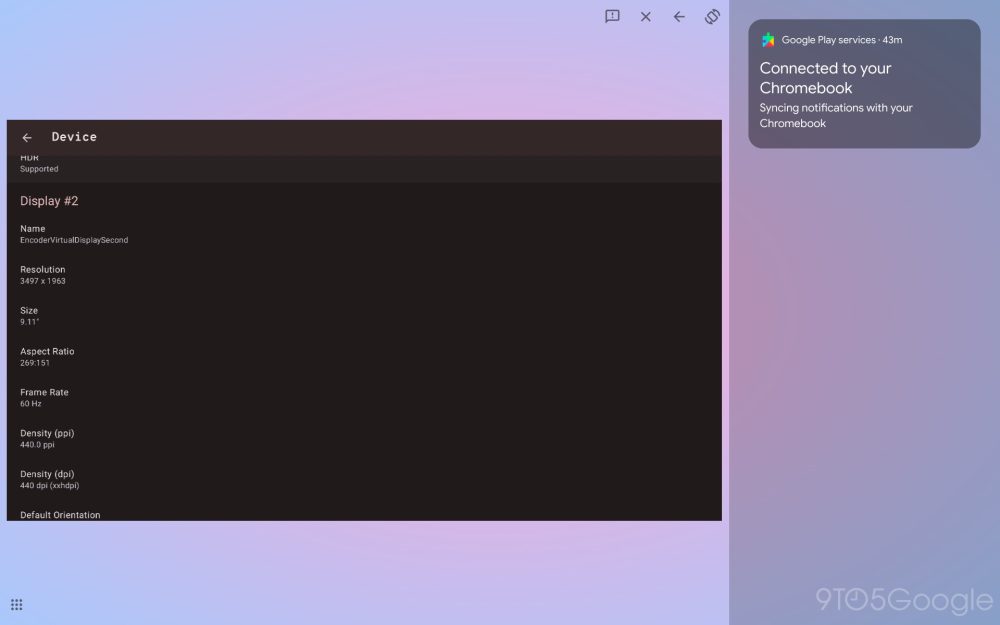Click the Default Orientation entry

pos(60,515)
